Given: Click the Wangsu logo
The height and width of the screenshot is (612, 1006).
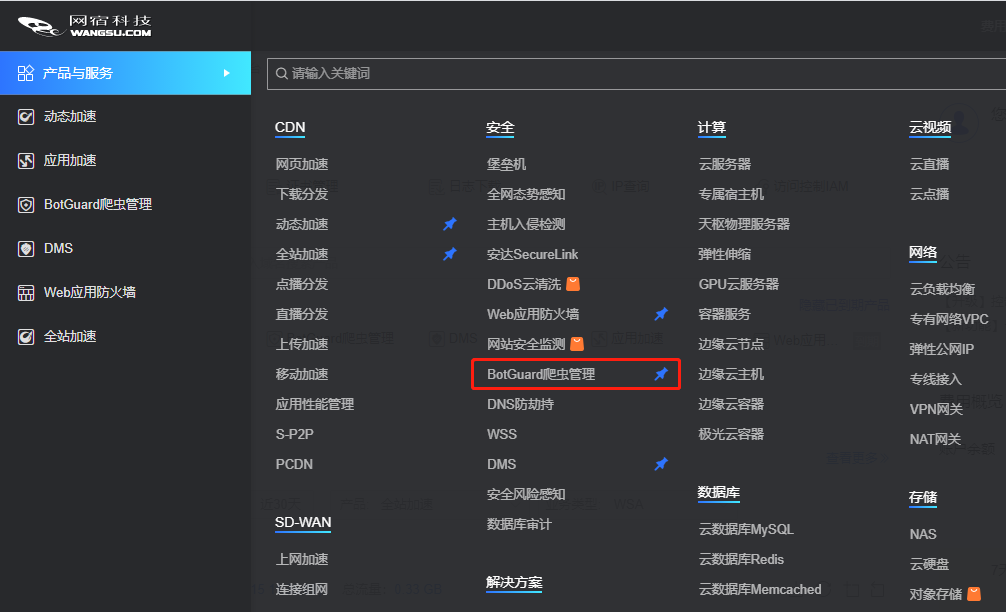Looking at the screenshot, I should point(85,26).
